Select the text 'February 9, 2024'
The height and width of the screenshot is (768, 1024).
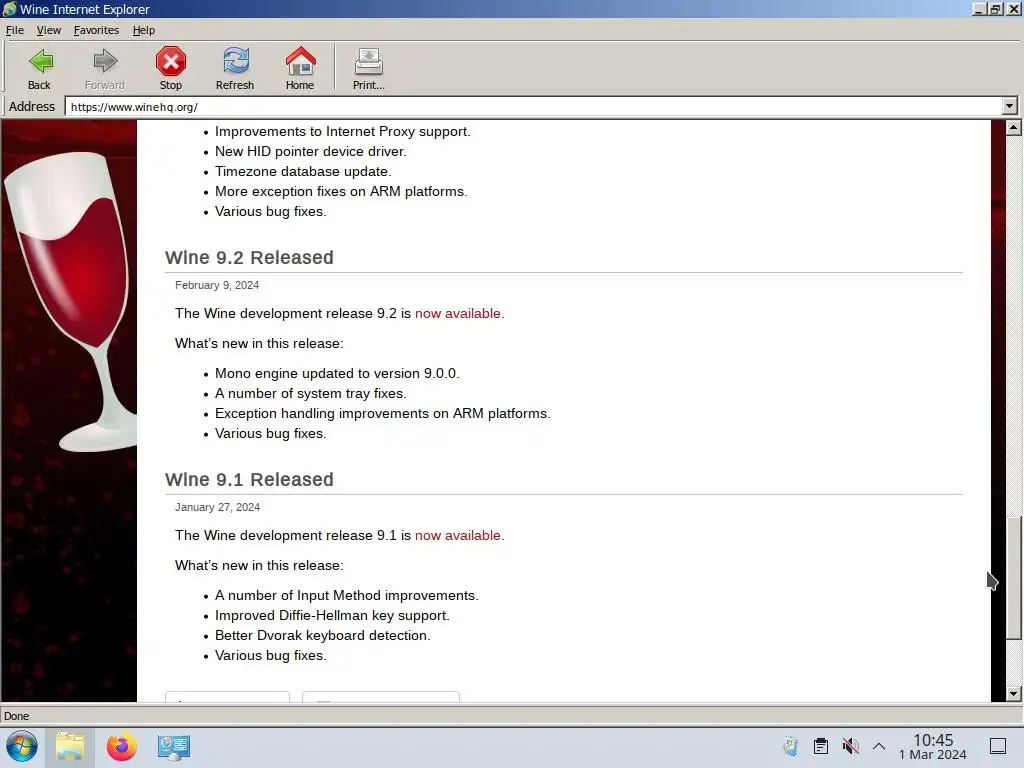click(217, 285)
